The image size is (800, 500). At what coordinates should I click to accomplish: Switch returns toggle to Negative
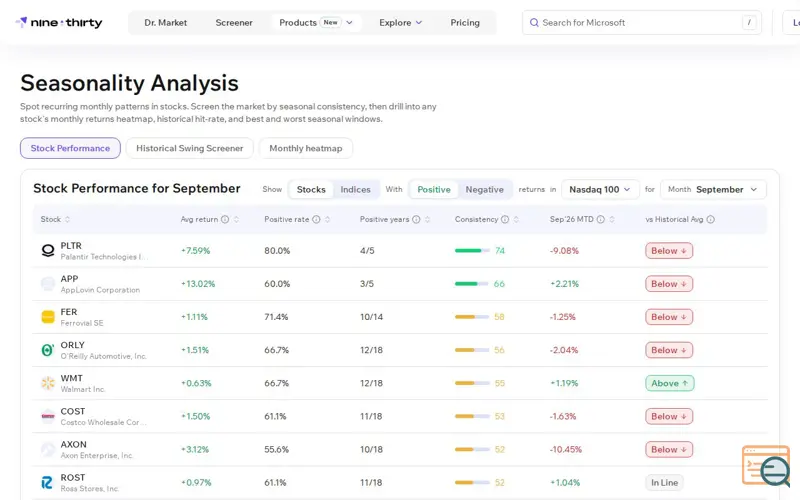[x=484, y=189]
